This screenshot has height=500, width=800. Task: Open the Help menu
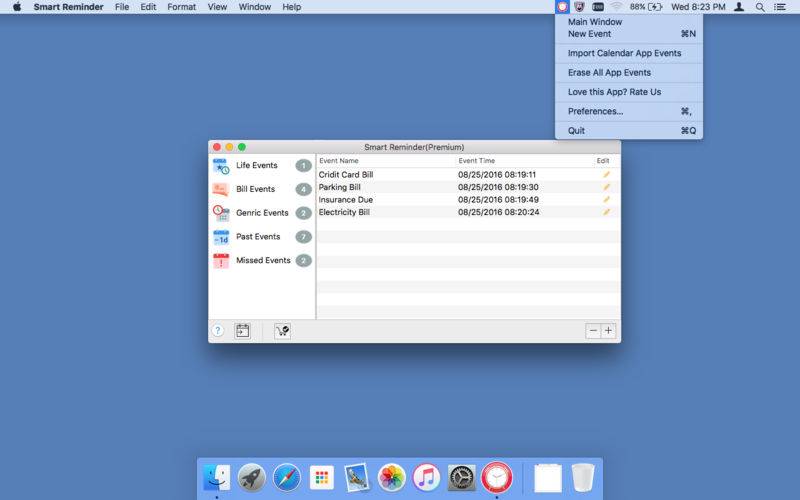click(x=292, y=7)
